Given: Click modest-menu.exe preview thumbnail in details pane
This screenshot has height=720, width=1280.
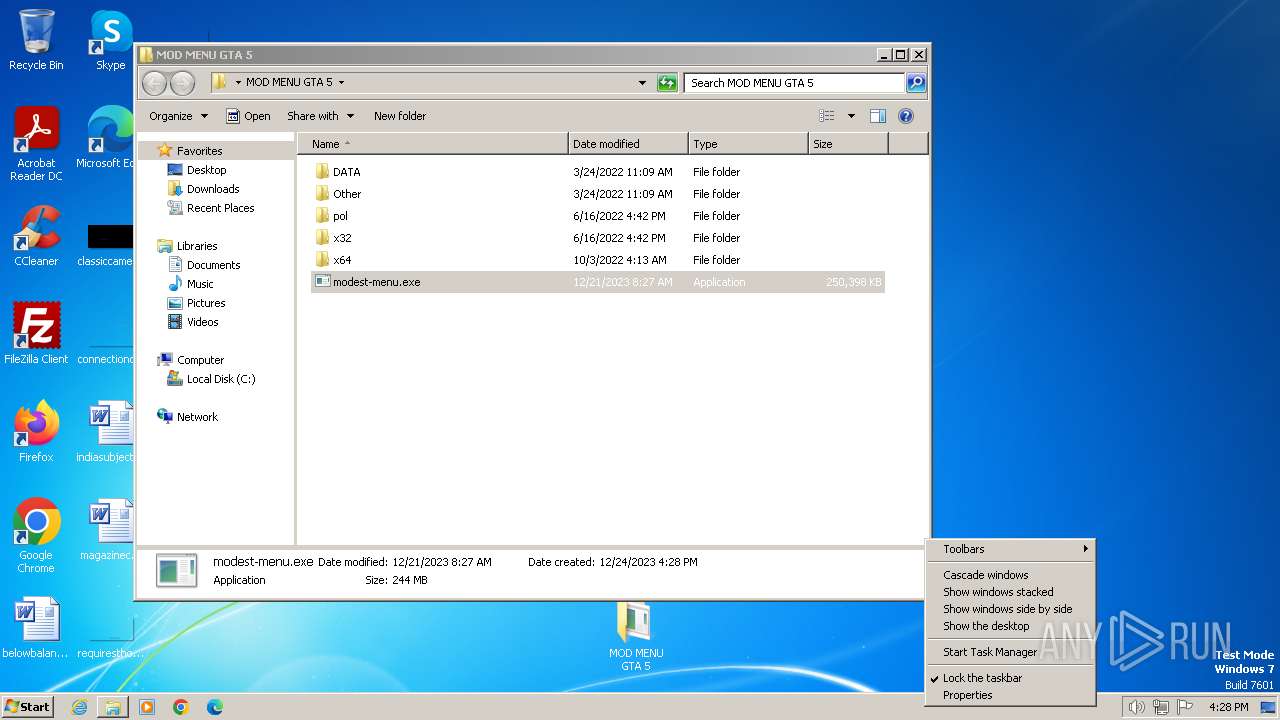Looking at the screenshot, I should click(x=177, y=571).
